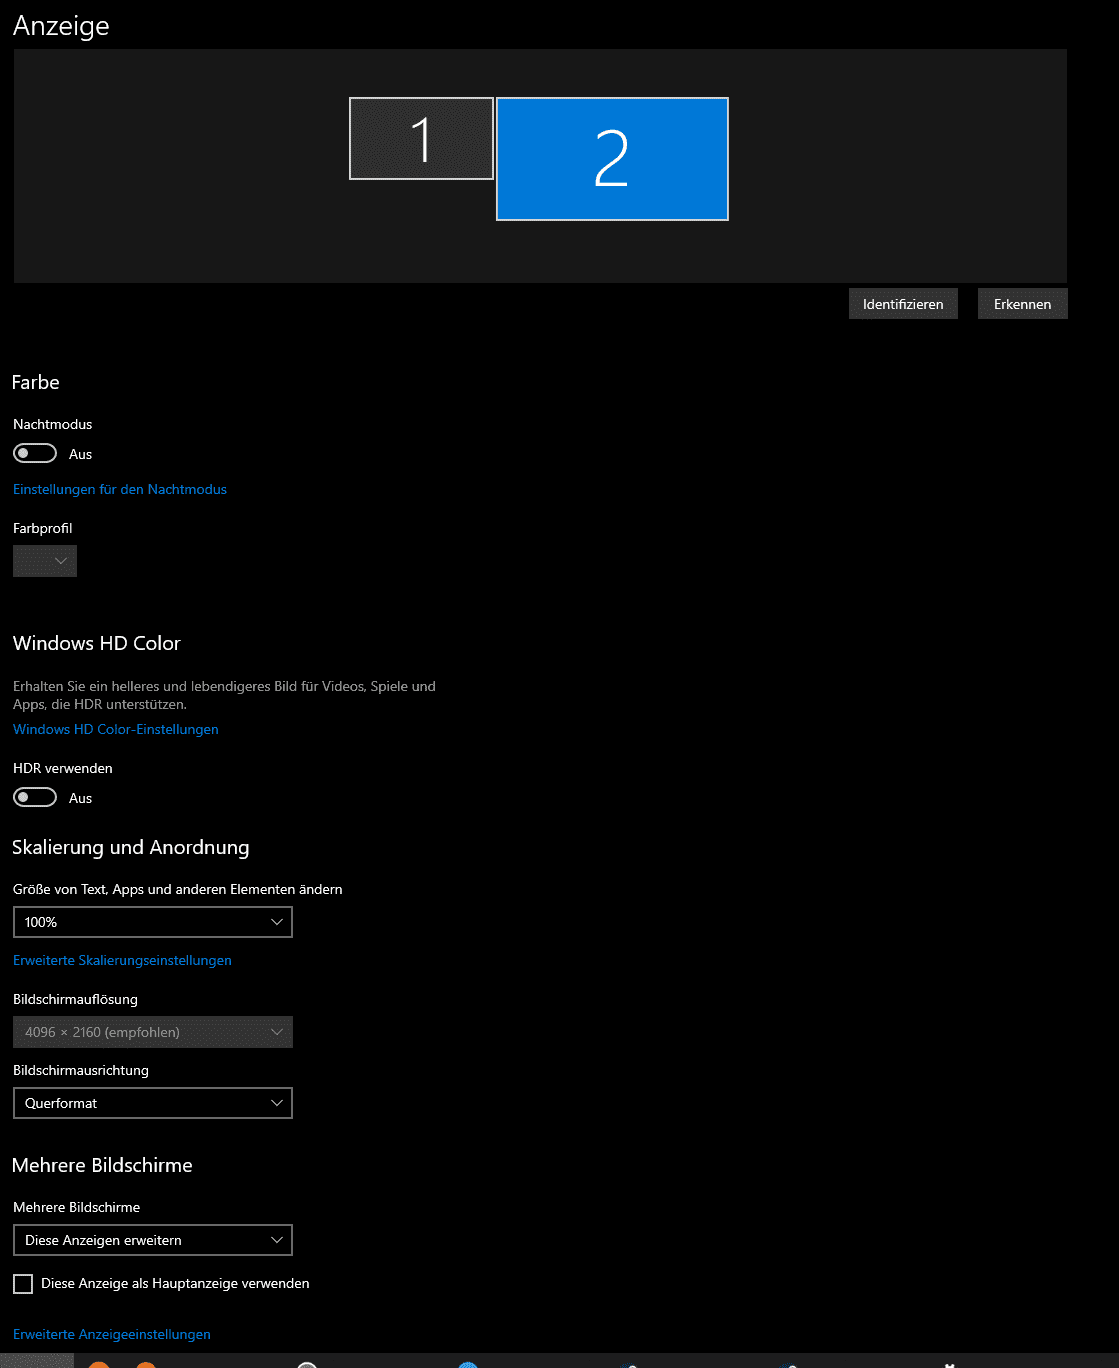Click the chevron in the resolution box

pos(277,1032)
